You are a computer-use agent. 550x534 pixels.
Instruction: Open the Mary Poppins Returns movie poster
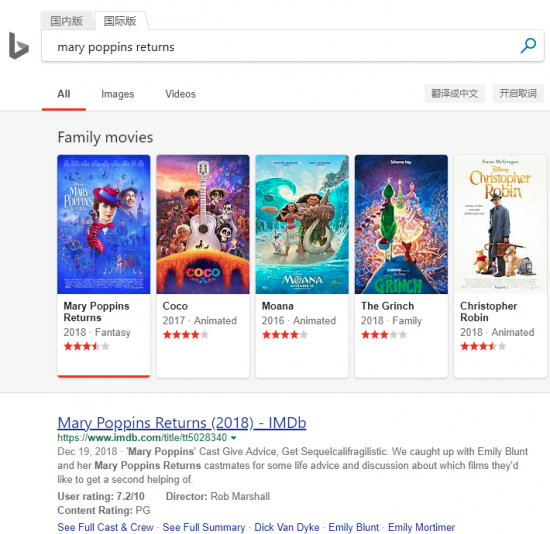coord(104,224)
